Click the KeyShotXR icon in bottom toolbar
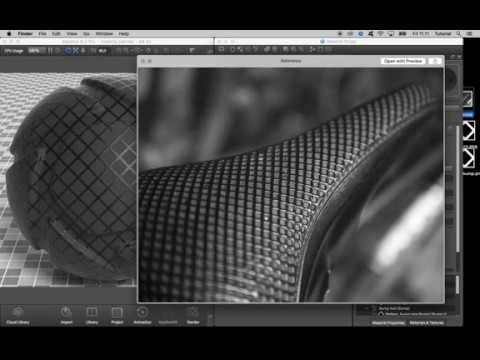 point(168,315)
